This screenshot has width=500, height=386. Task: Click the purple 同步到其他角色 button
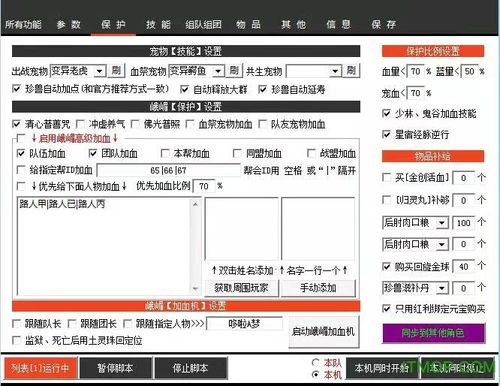pos(433,333)
